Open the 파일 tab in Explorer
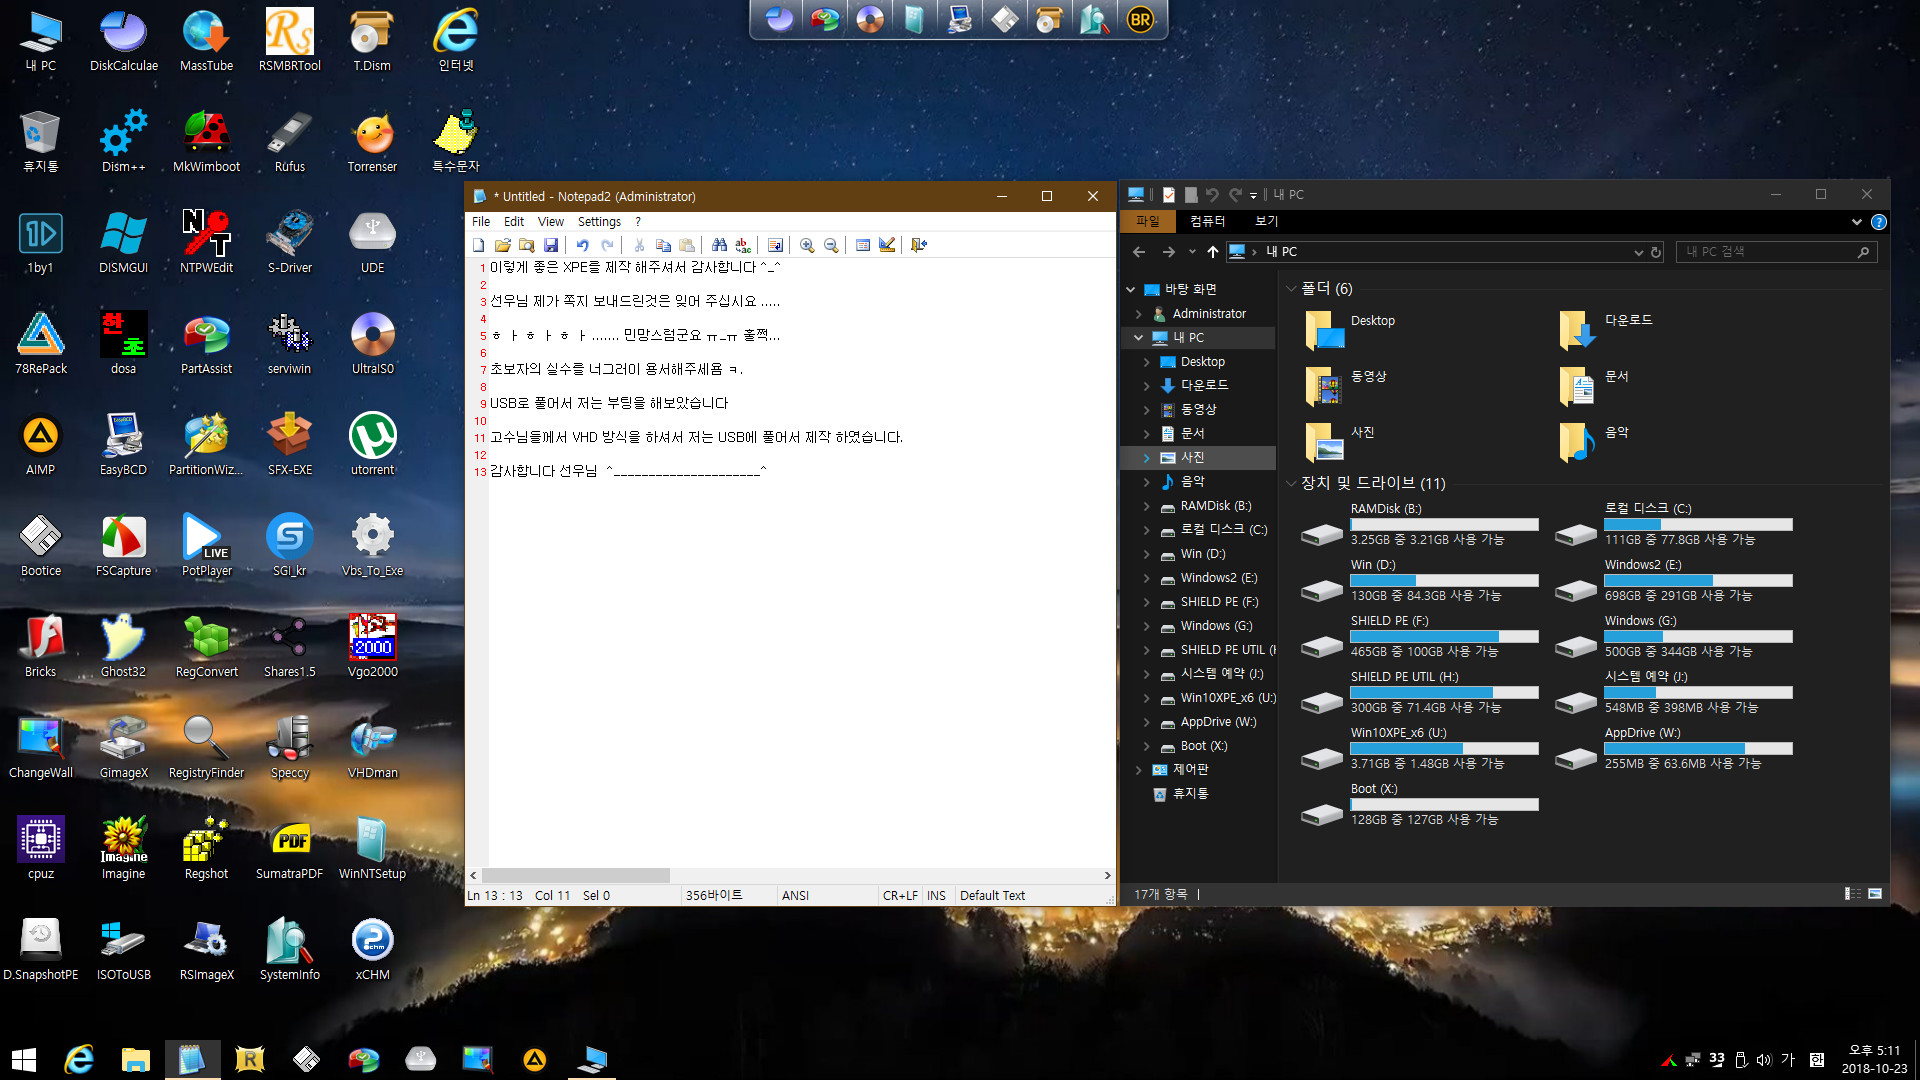 pyautogui.click(x=1147, y=221)
